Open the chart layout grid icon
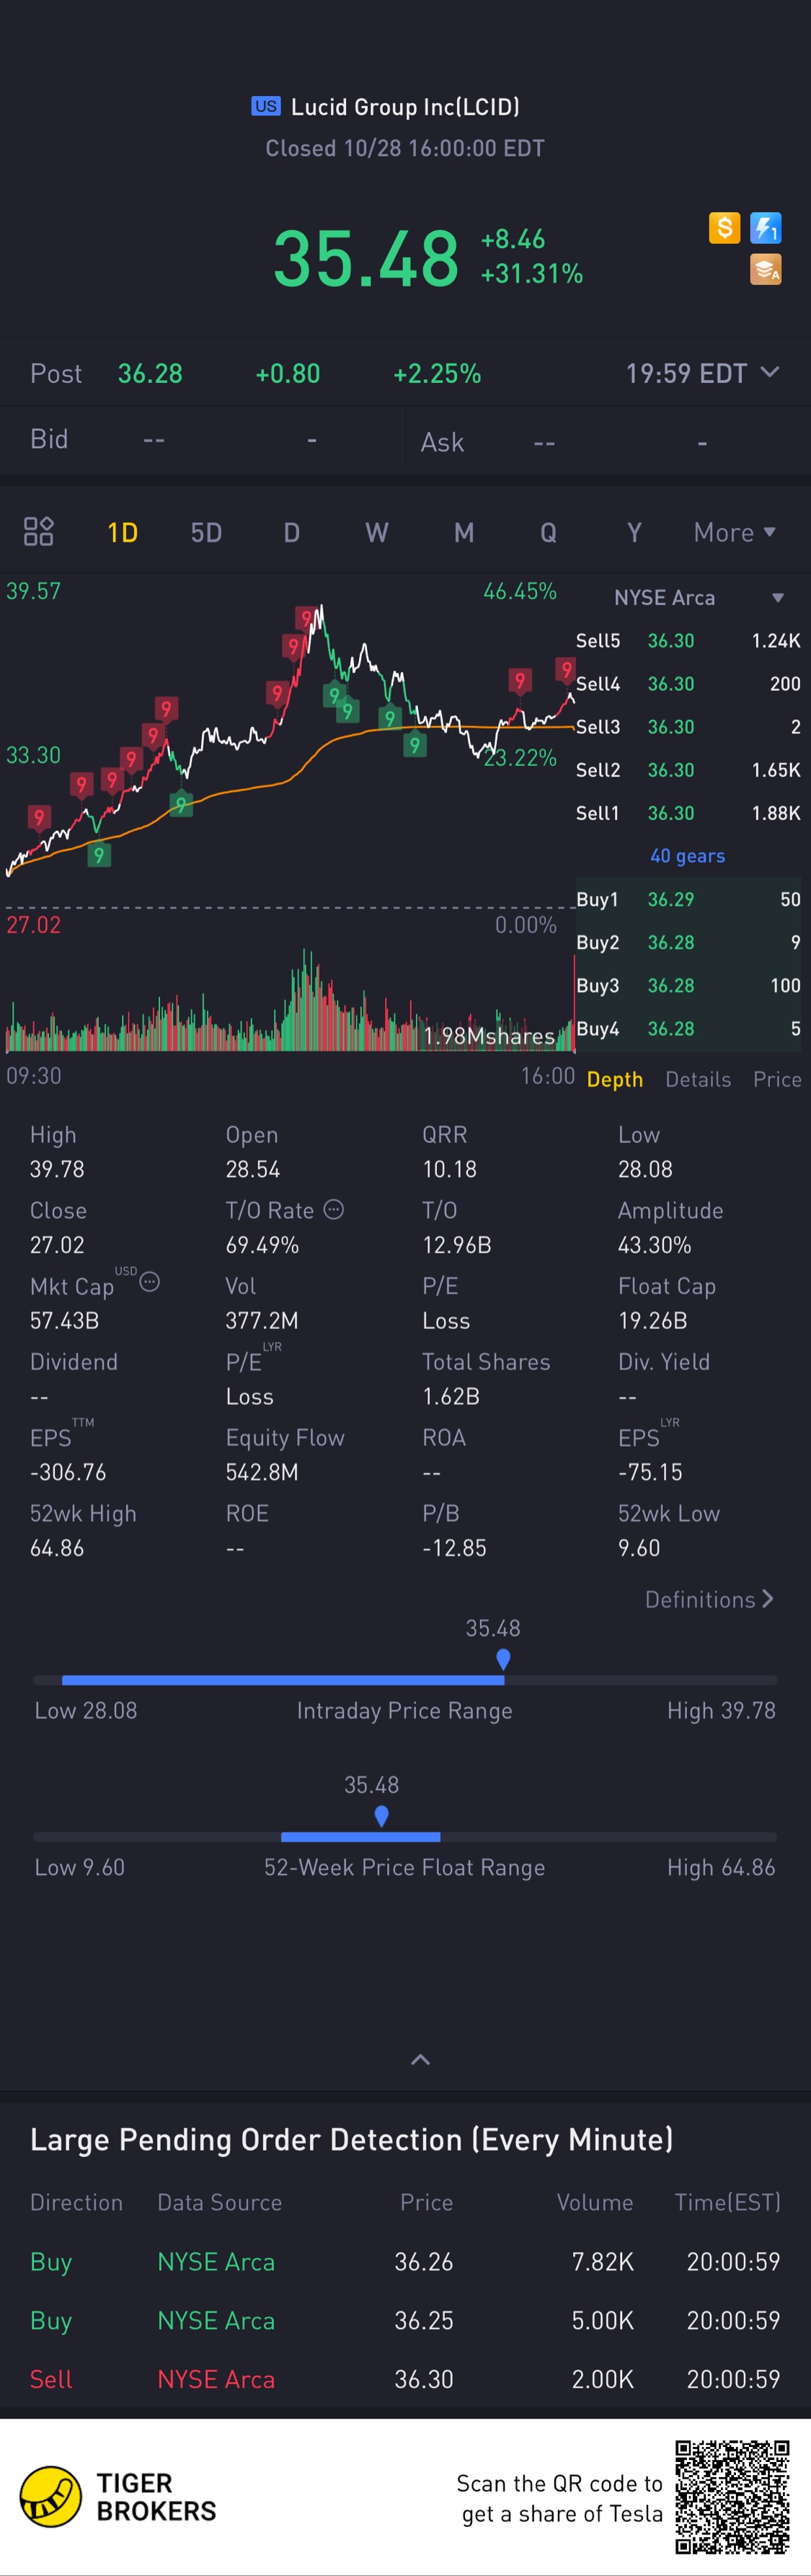The width and height of the screenshot is (811, 2576). (x=39, y=531)
